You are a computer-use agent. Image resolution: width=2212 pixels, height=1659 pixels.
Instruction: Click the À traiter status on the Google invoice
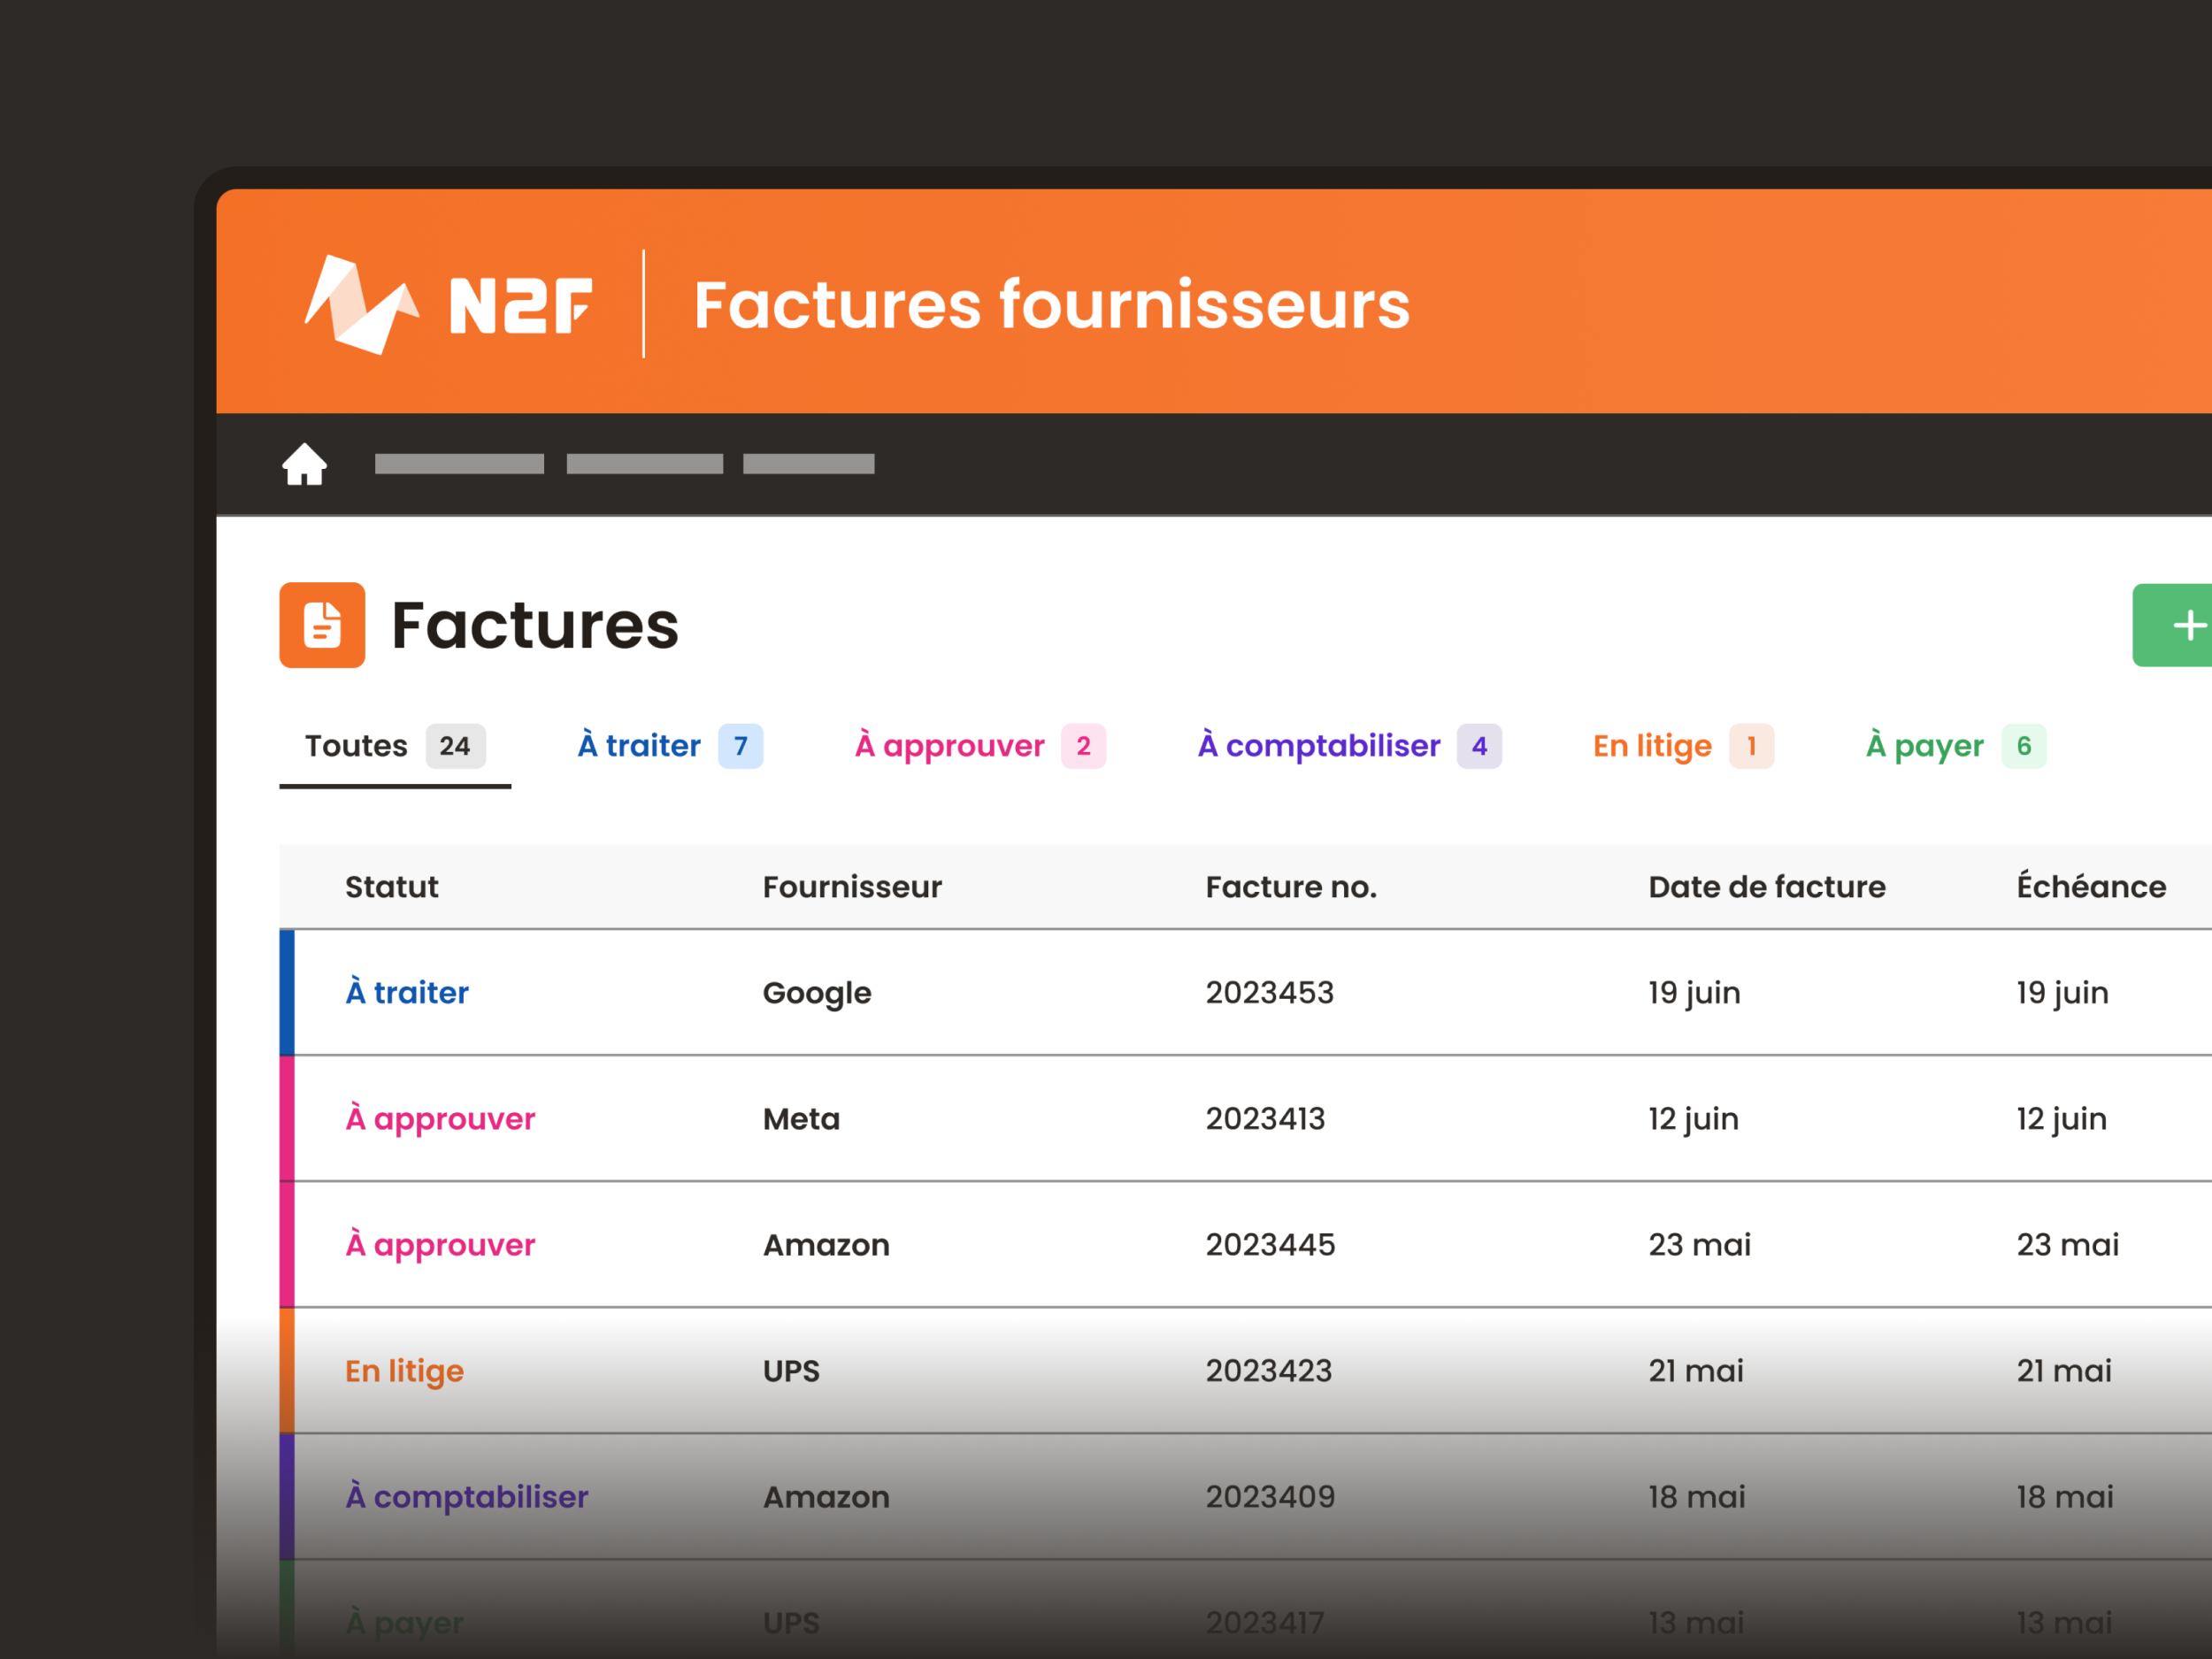pyautogui.click(x=407, y=992)
